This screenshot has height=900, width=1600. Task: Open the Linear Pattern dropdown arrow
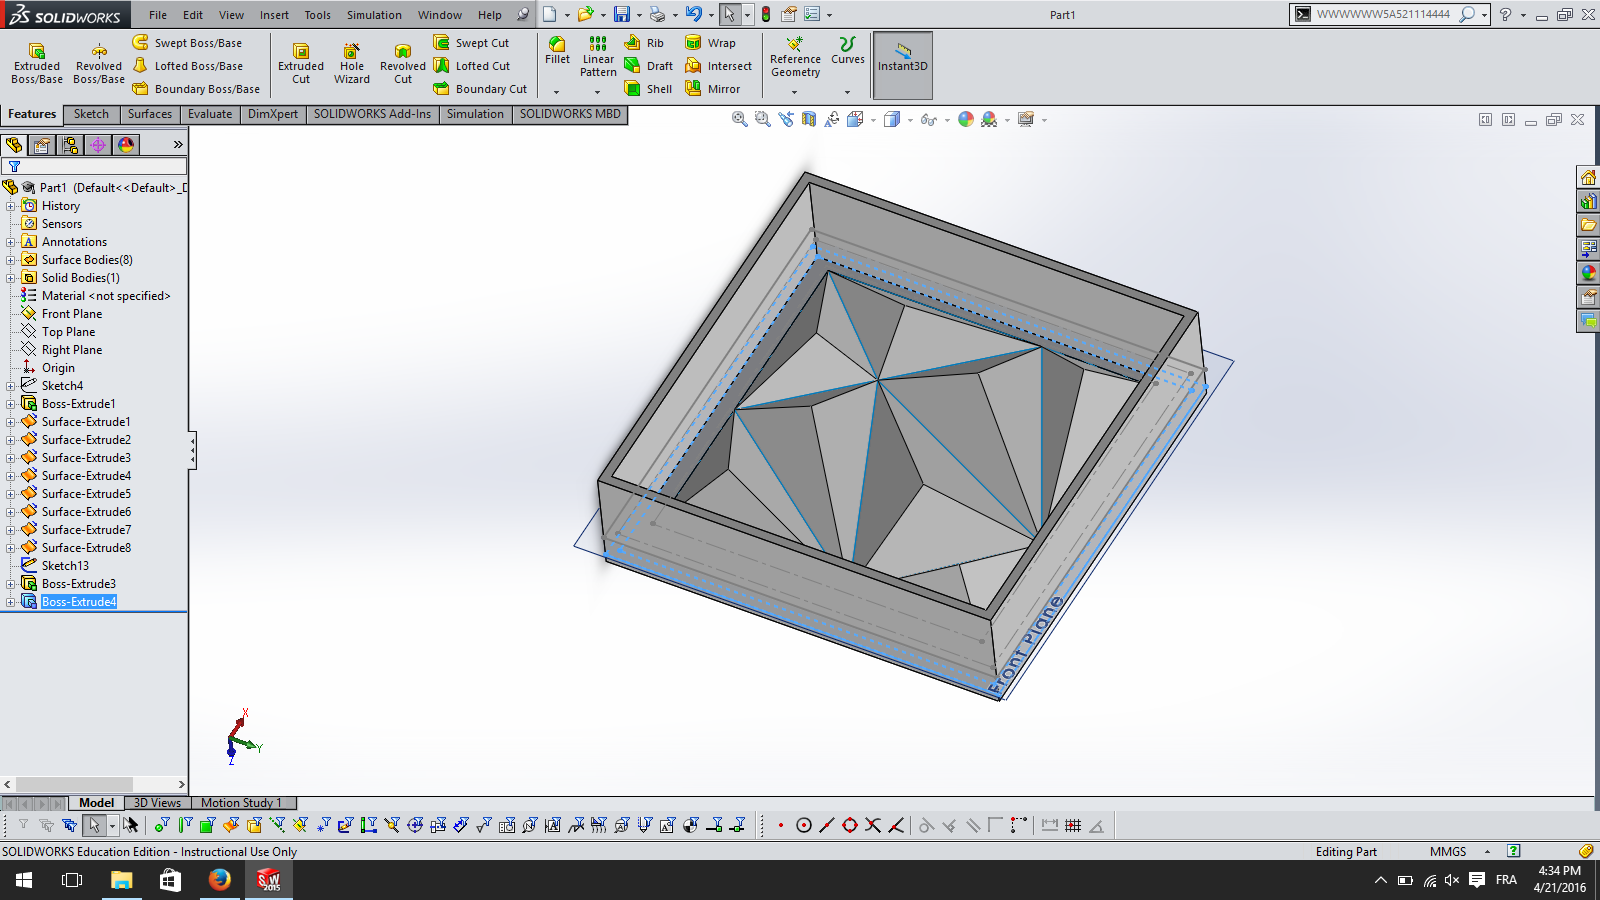(598, 92)
